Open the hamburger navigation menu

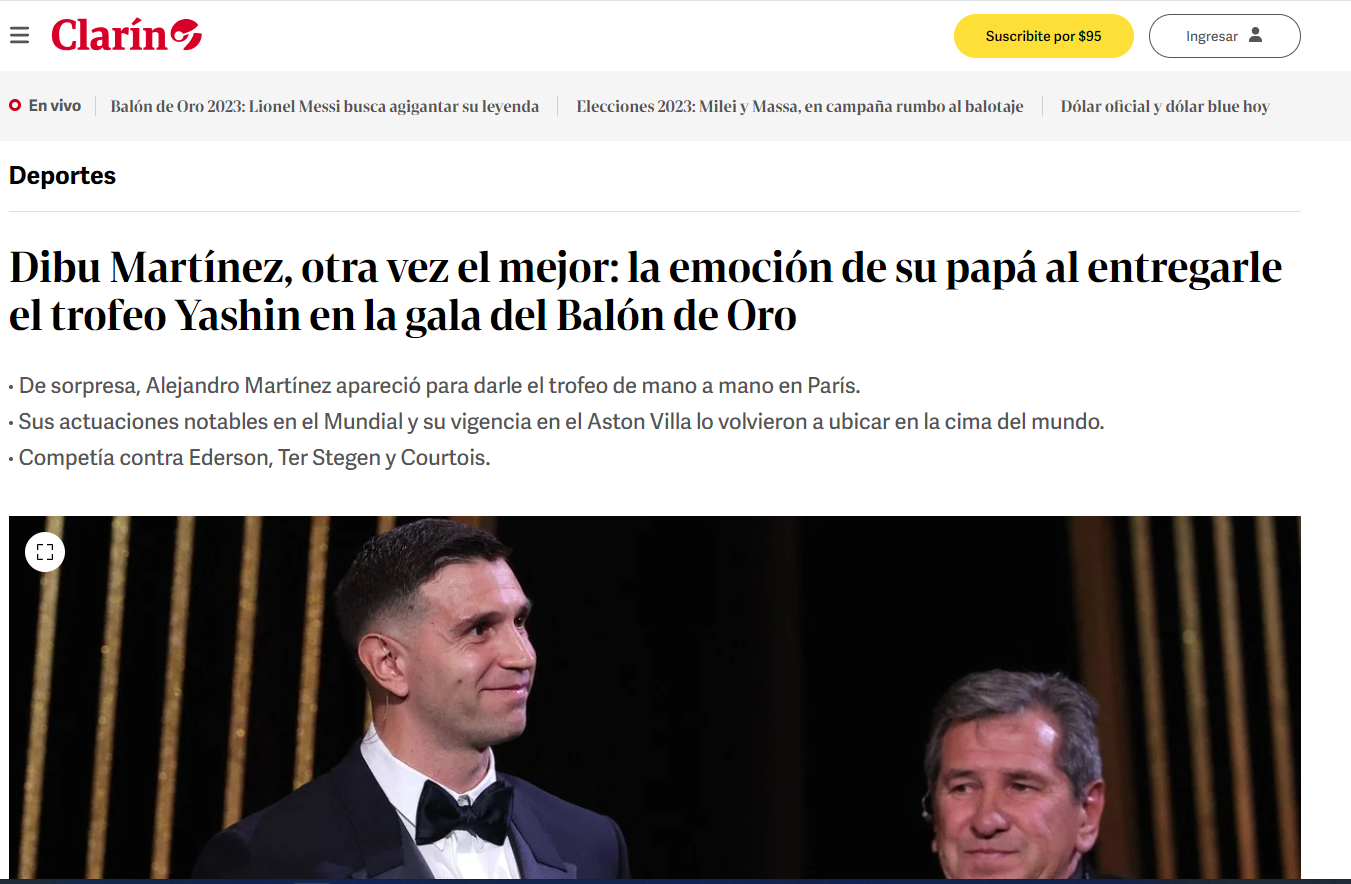coord(19,36)
